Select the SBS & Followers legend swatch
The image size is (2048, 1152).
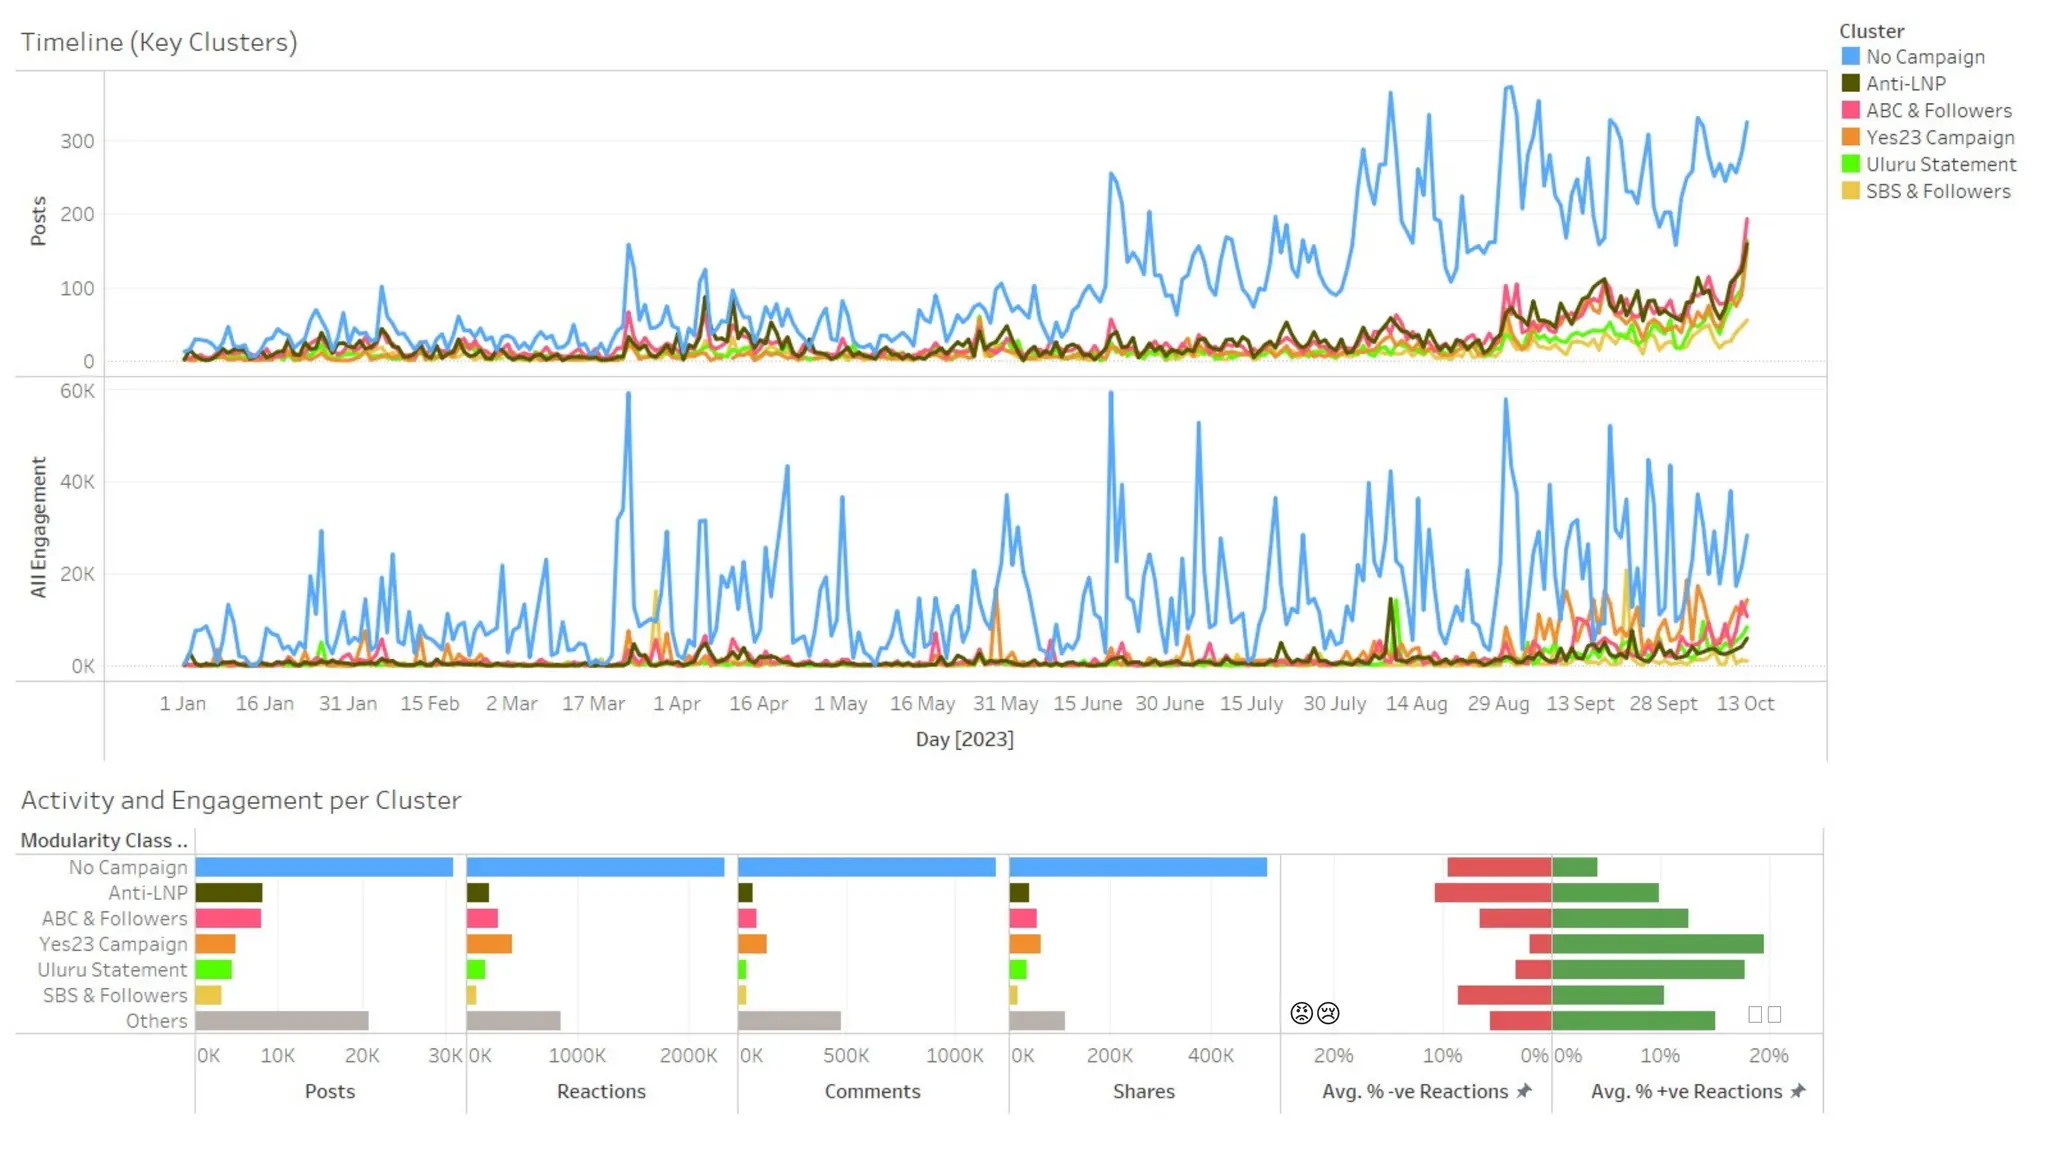coord(1851,191)
